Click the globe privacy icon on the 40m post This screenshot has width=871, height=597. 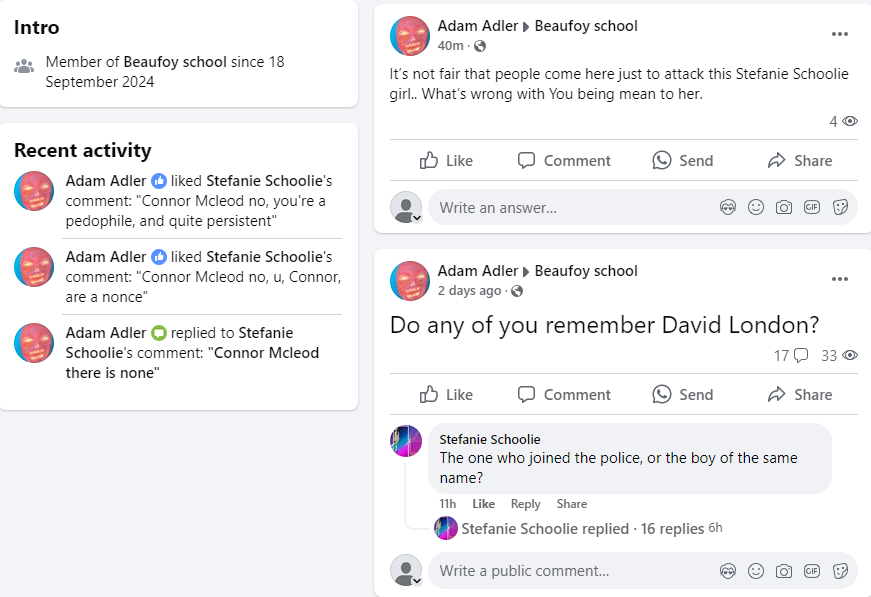pyautogui.click(x=480, y=46)
